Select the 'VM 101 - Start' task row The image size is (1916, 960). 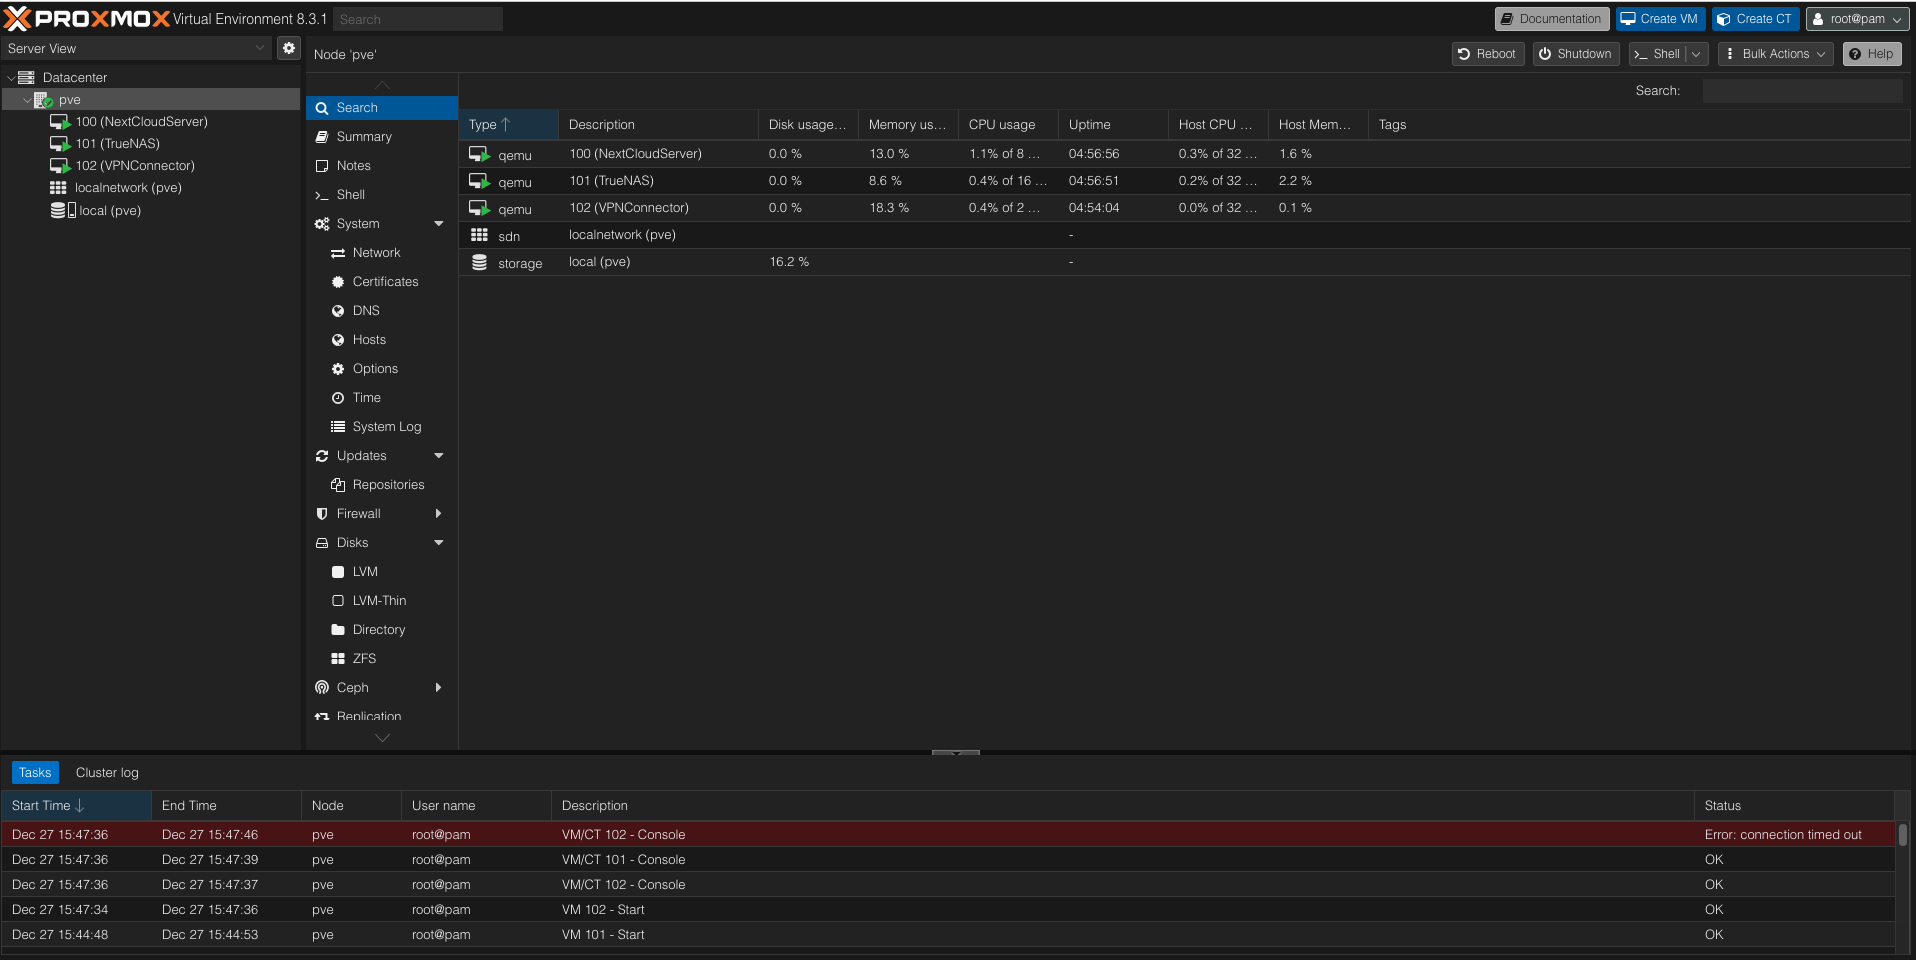coord(948,935)
